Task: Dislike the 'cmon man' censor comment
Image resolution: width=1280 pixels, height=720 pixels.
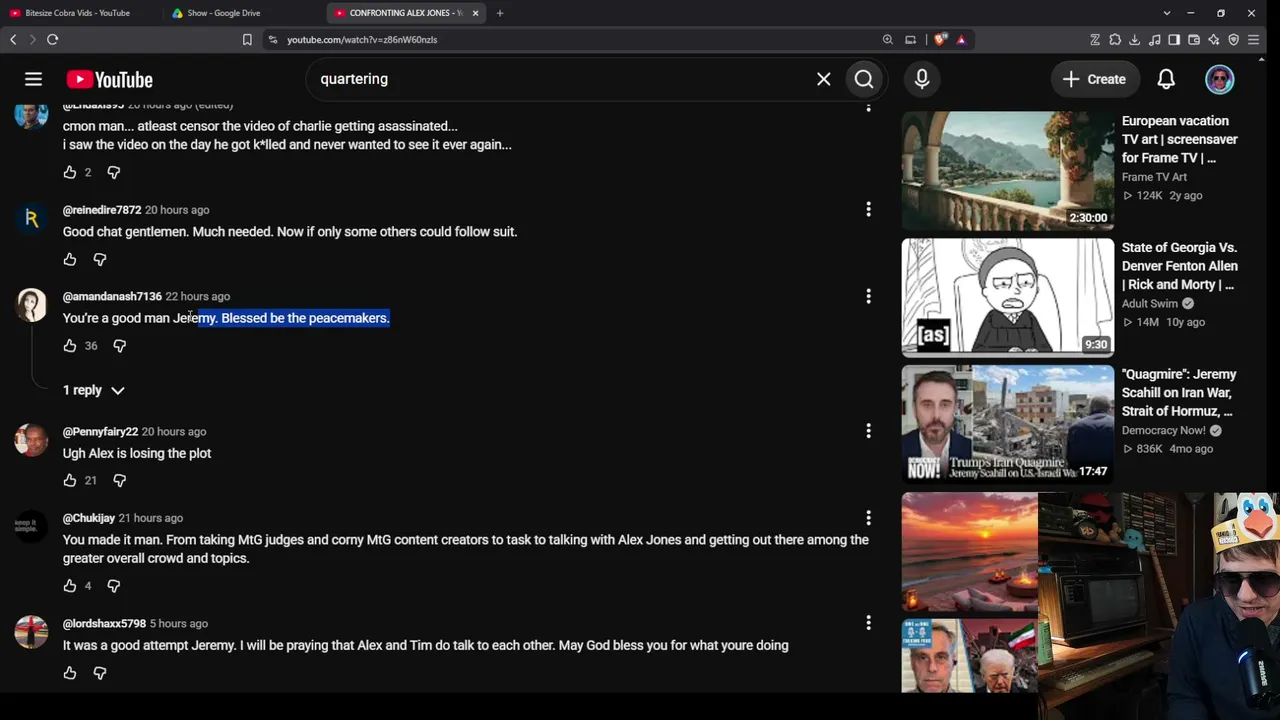Action: point(114,173)
